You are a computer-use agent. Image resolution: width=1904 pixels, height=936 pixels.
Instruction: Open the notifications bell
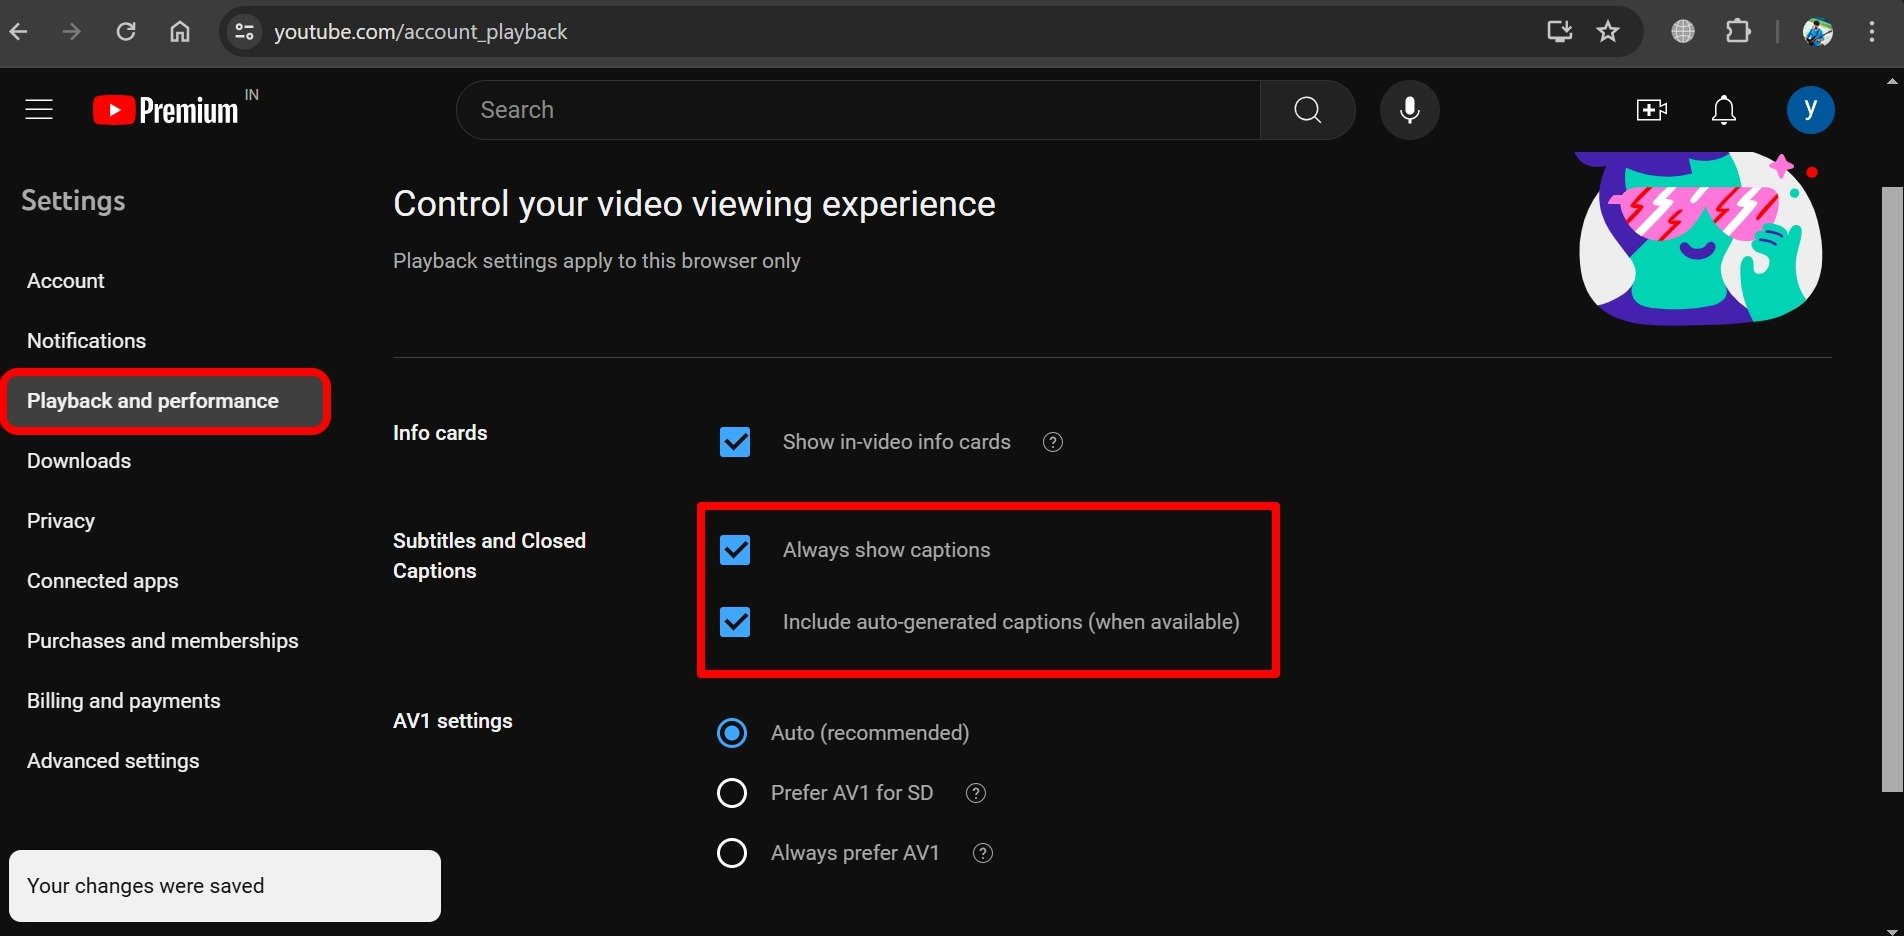pos(1724,110)
